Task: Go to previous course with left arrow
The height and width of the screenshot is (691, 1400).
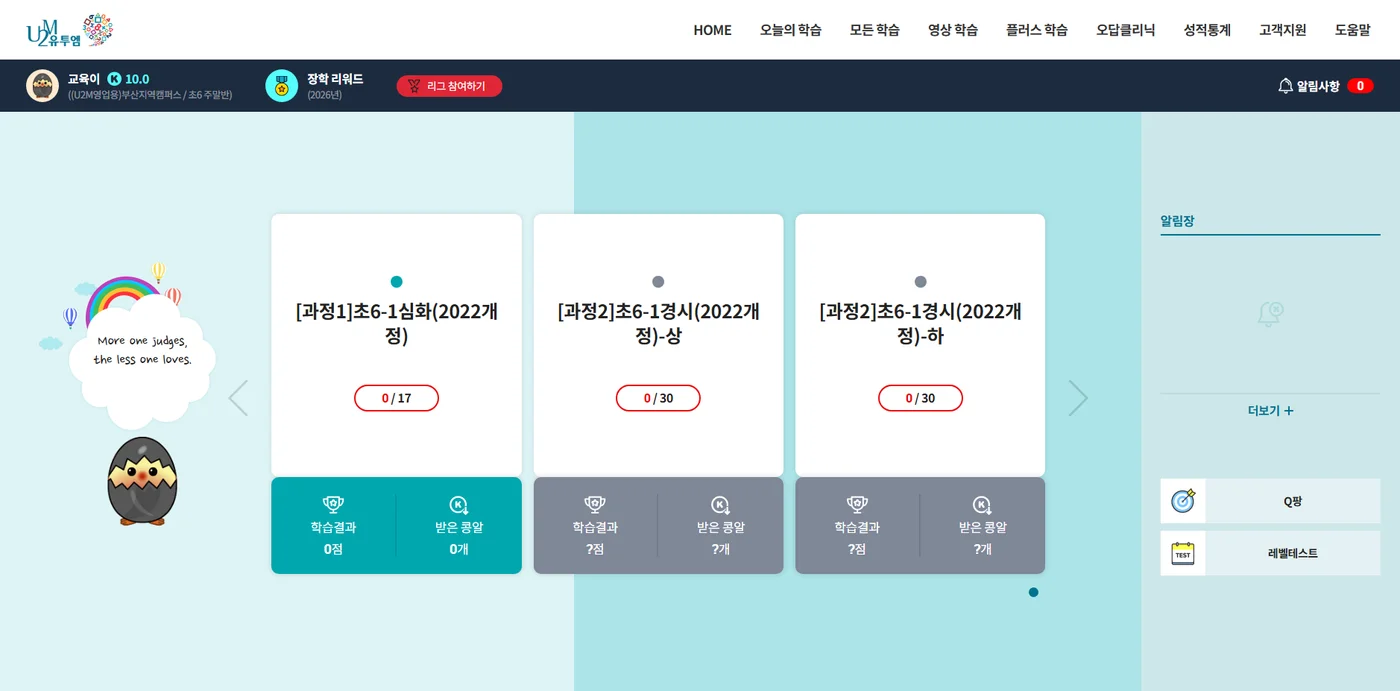Action: pyautogui.click(x=238, y=398)
